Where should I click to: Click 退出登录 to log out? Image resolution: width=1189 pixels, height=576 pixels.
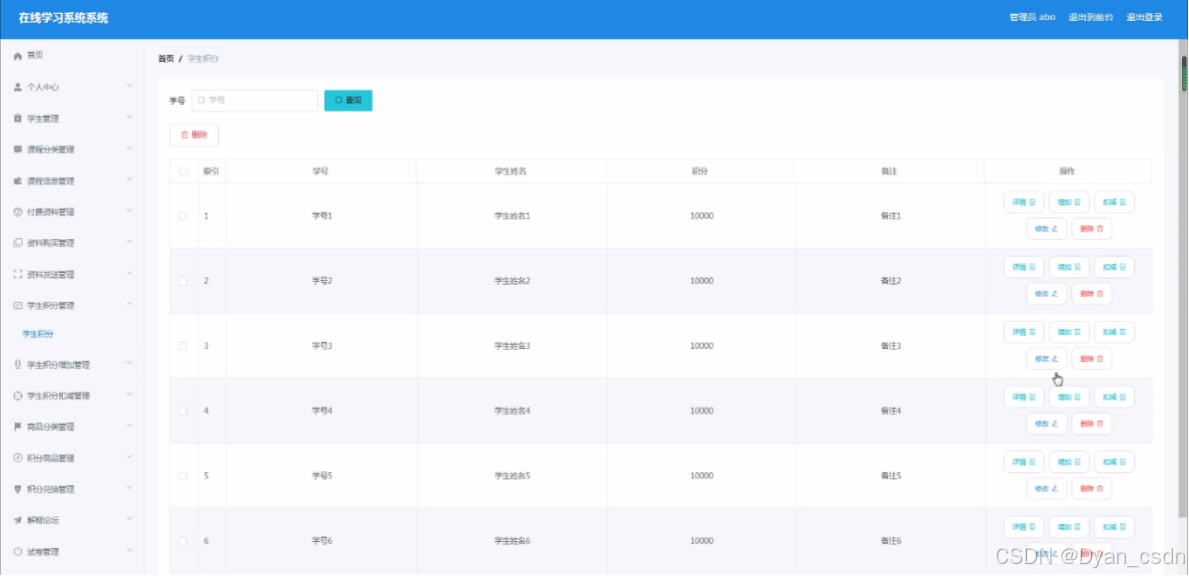(x=1144, y=17)
